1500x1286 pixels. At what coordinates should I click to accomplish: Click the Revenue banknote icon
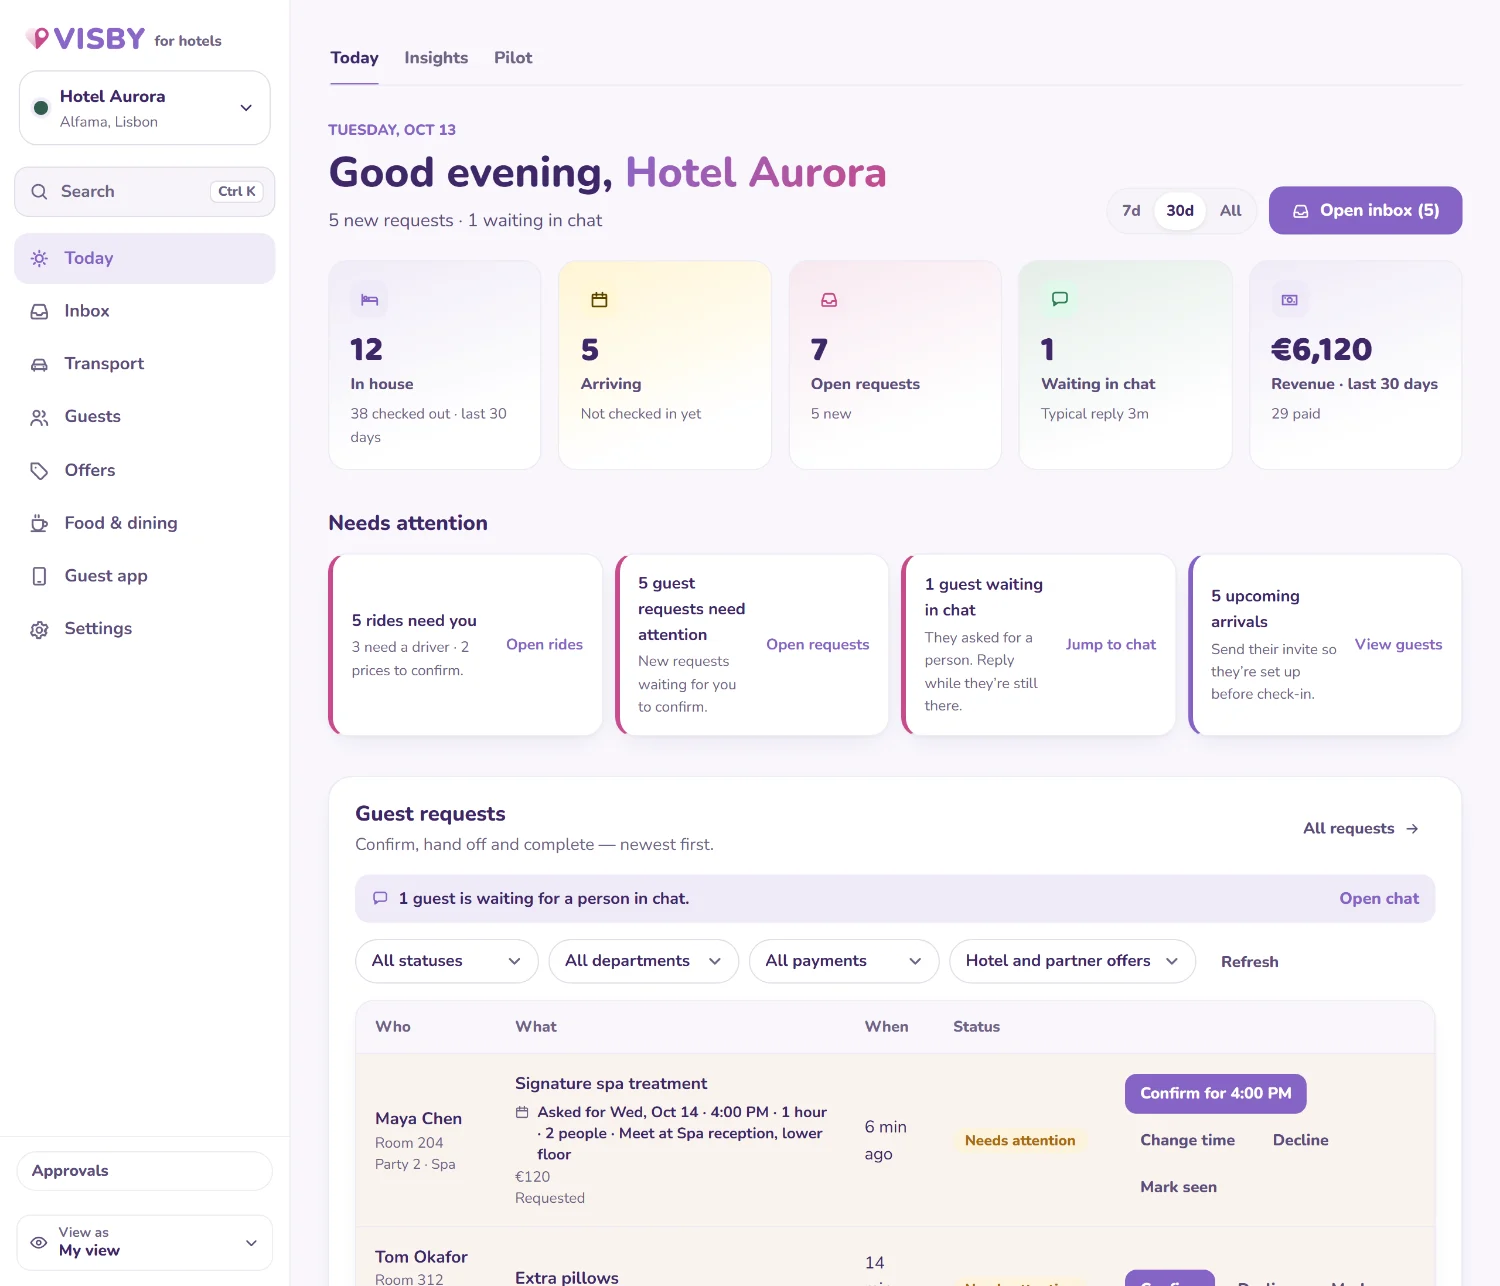point(1290,300)
